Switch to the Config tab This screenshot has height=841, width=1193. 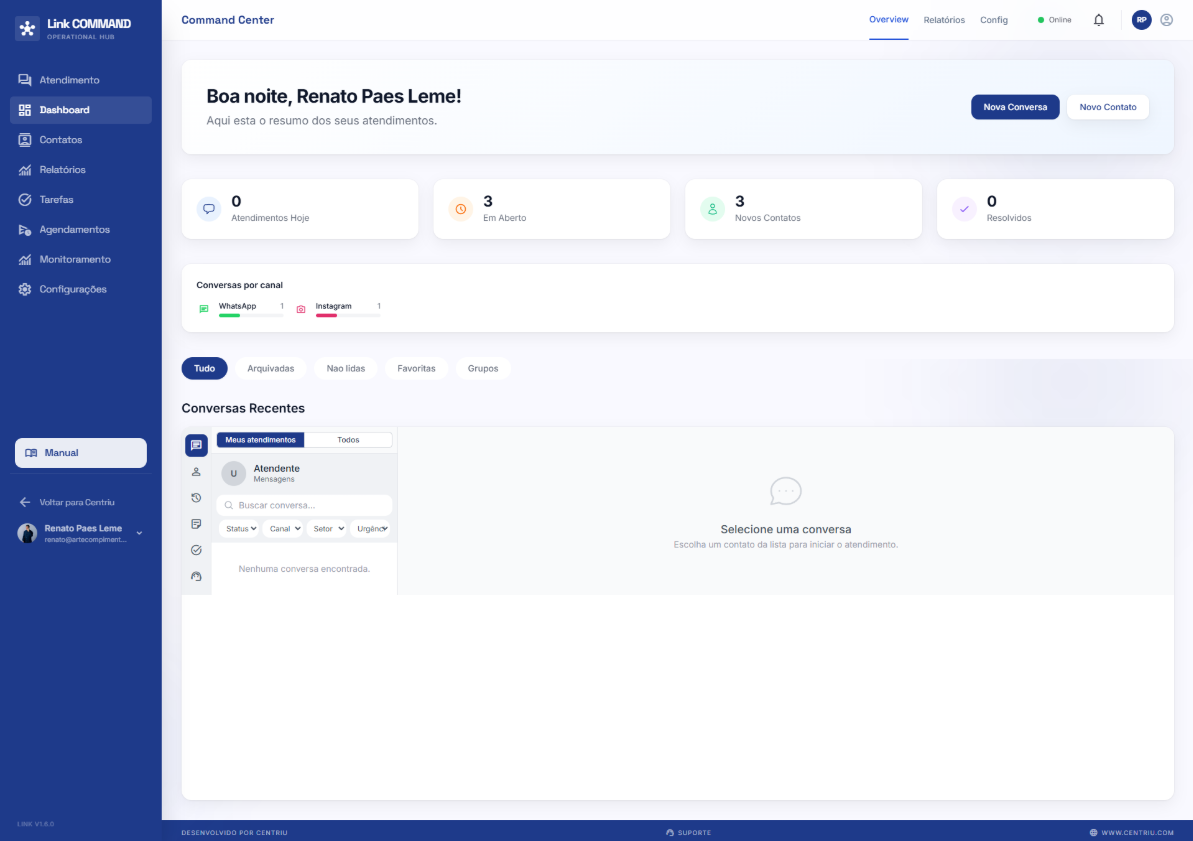tap(994, 20)
